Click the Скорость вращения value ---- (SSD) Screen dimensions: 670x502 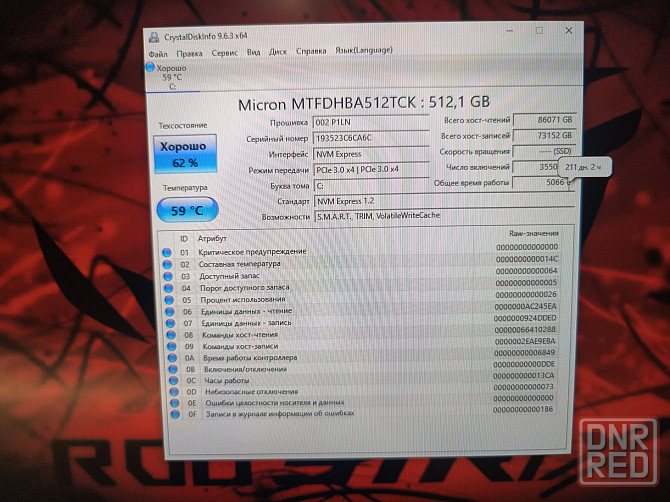click(x=544, y=152)
